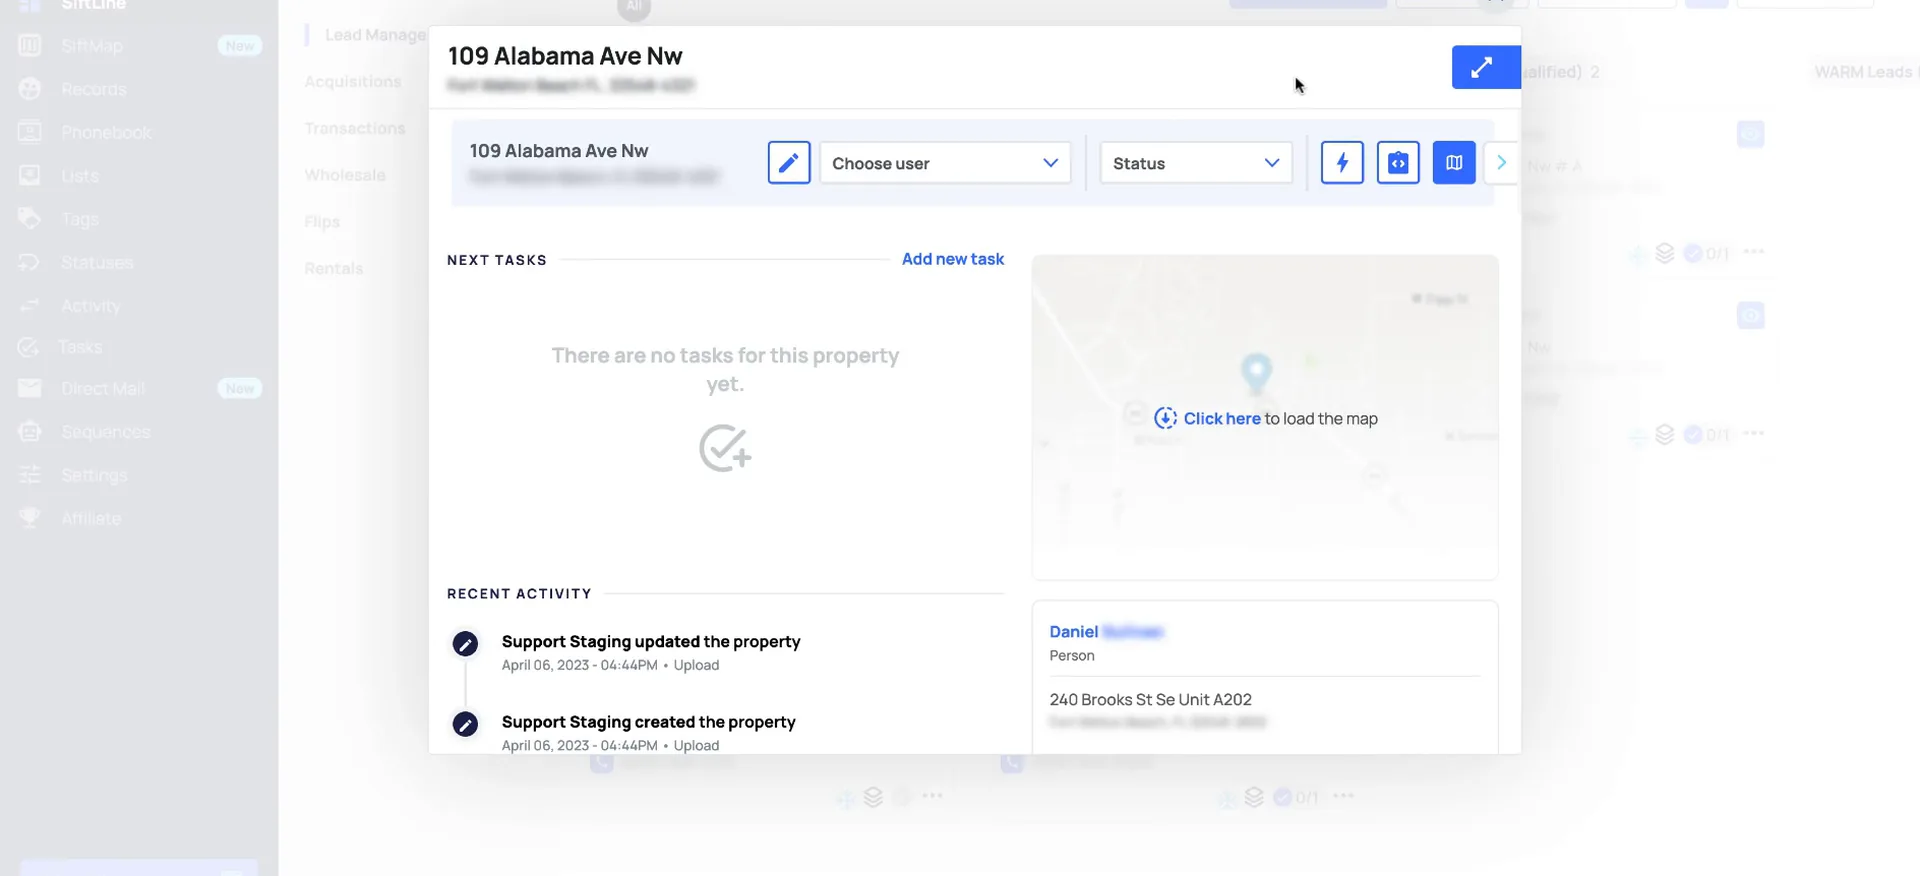Click the blue map view icon

(x=1454, y=162)
